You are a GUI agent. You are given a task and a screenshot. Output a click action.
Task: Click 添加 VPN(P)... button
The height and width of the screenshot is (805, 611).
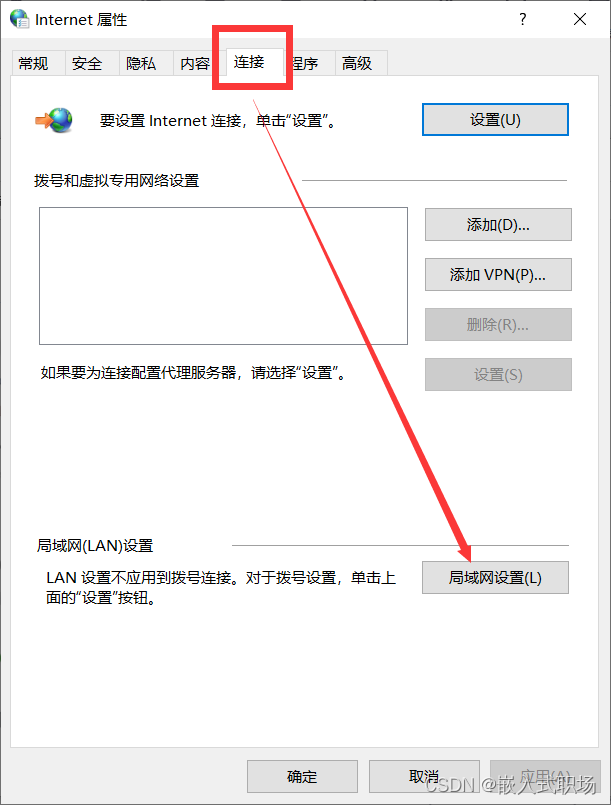tap(498, 275)
